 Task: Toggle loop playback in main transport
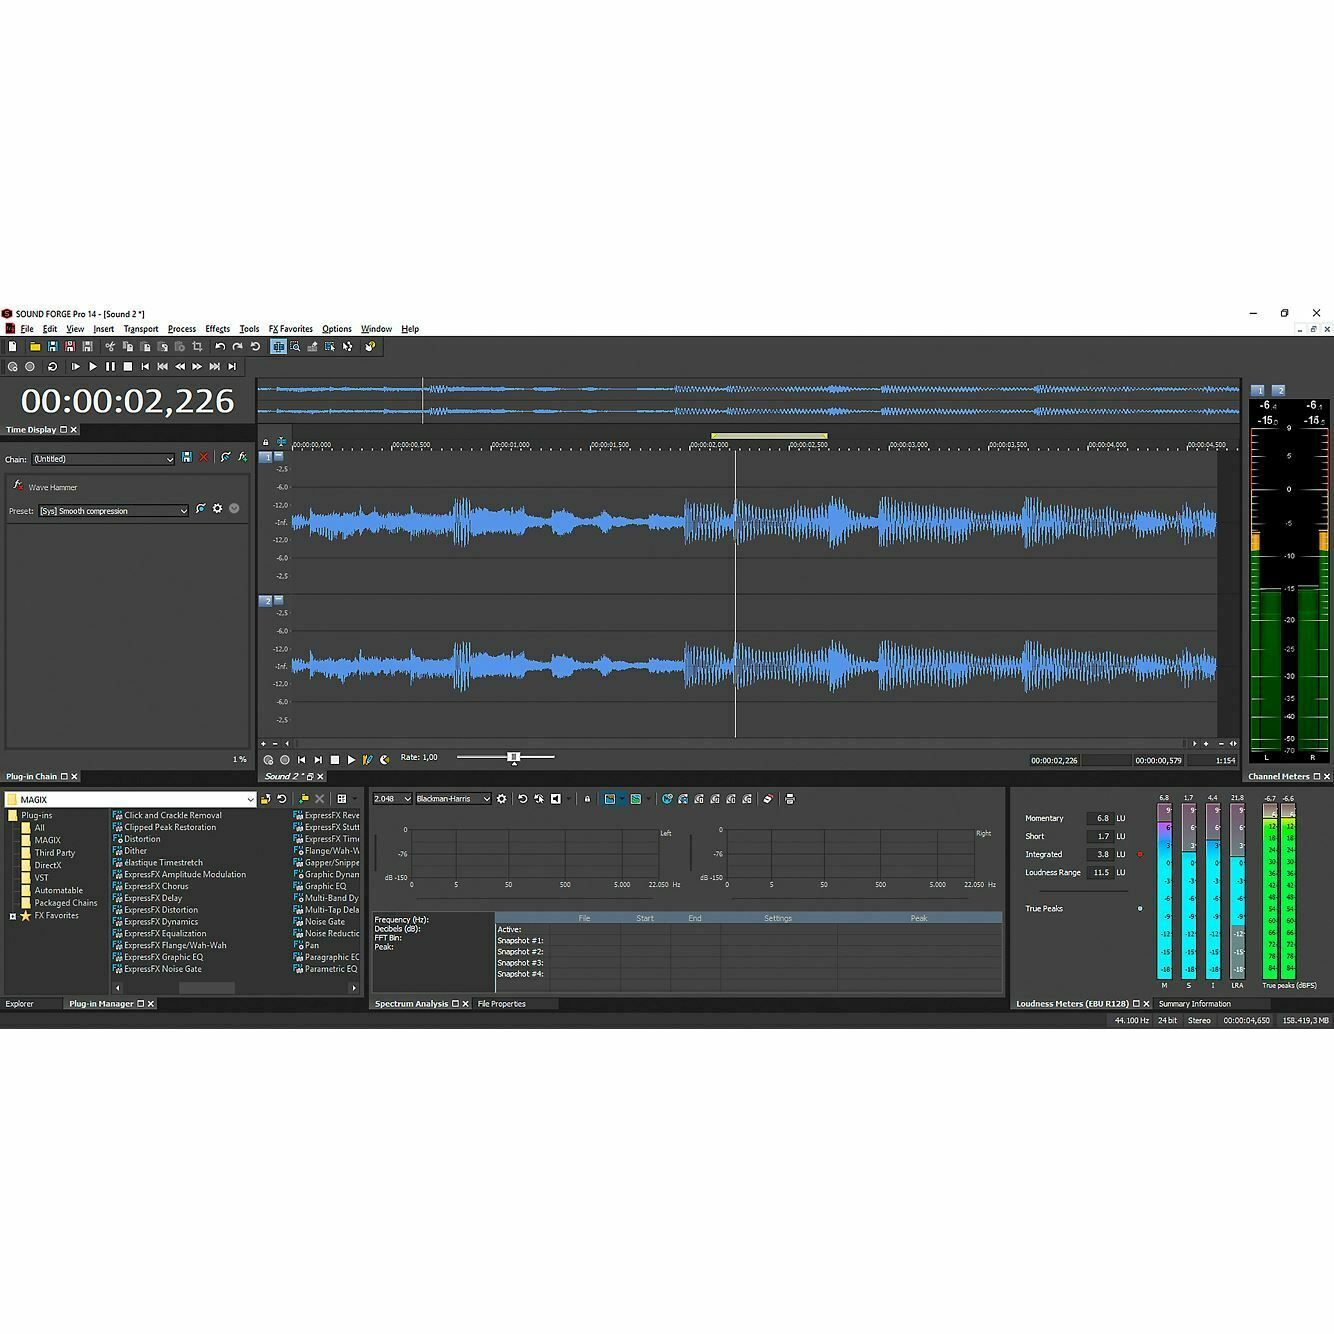pos(53,367)
